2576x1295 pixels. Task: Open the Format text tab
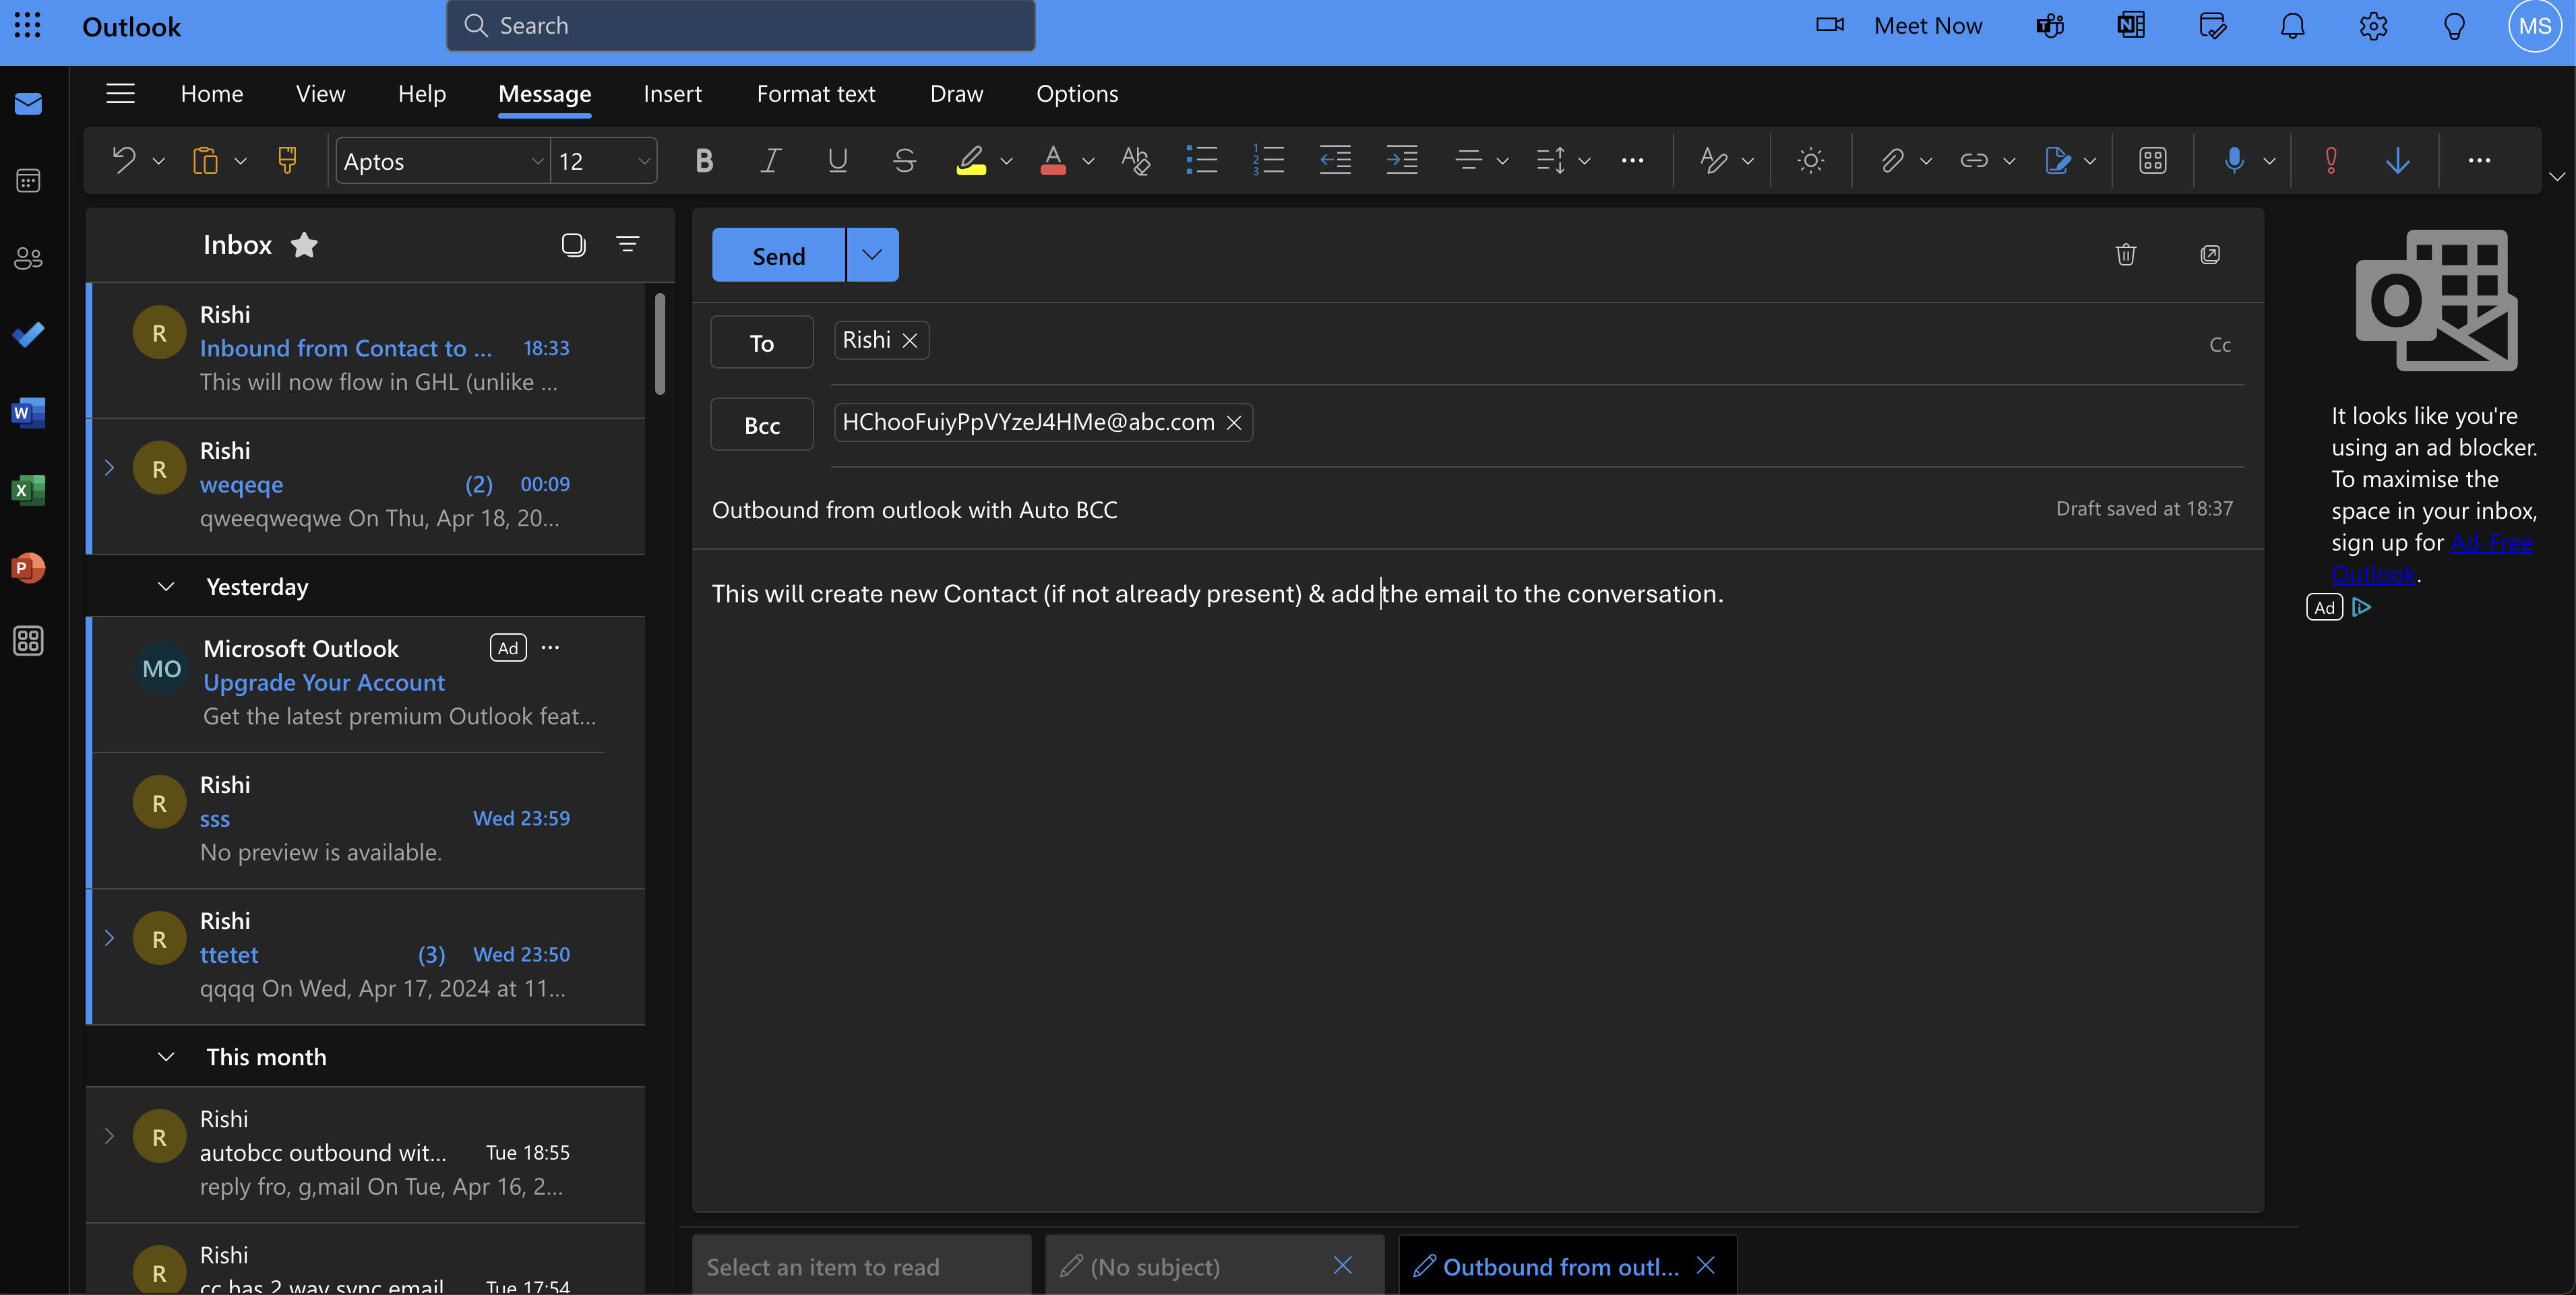tap(815, 94)
